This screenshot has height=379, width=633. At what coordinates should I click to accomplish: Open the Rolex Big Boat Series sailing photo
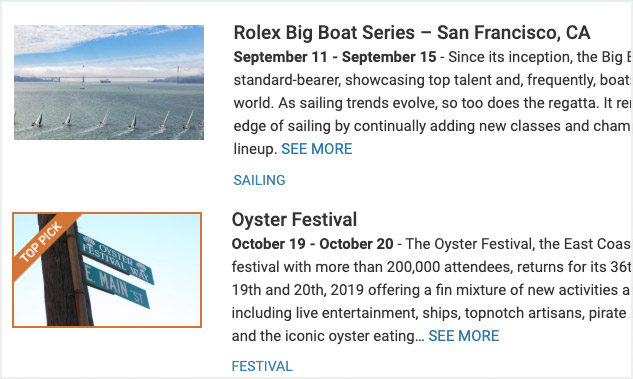109,82
